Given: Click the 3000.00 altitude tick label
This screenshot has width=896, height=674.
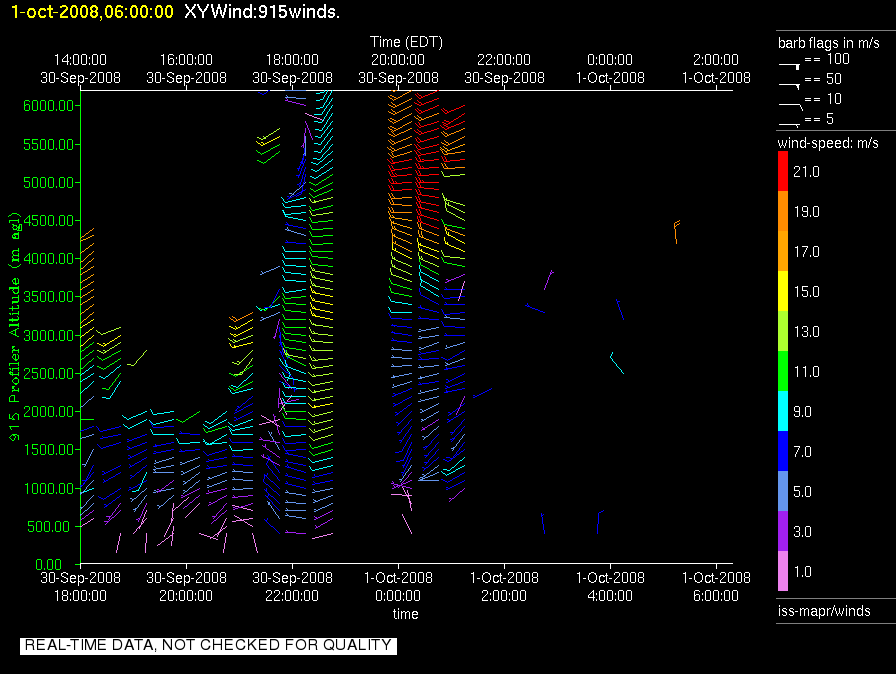Looking at the screenshot, I should click(49, 335).
